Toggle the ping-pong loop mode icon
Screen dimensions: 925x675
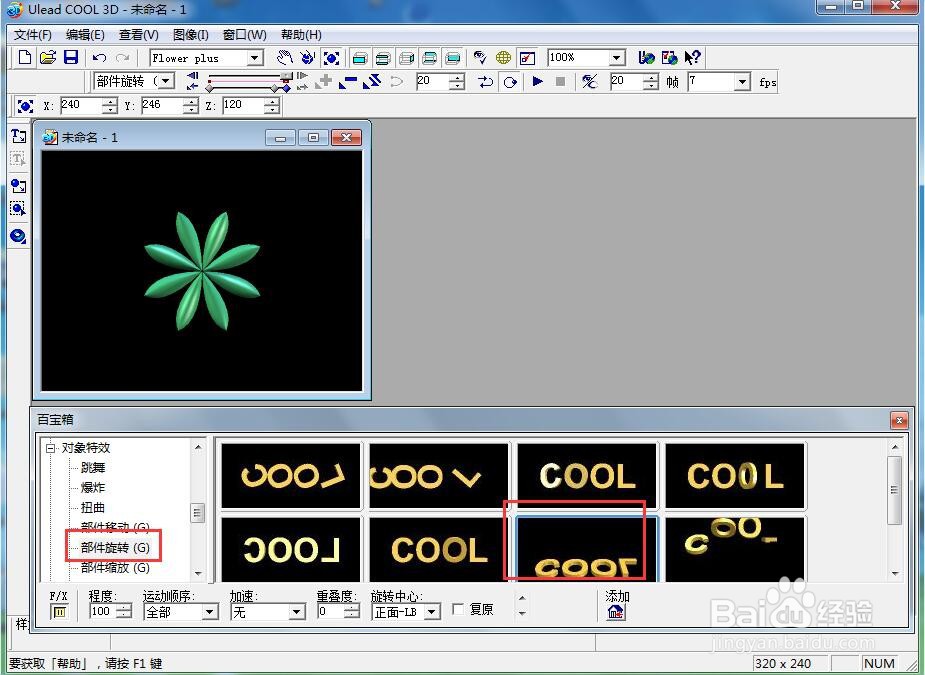(486, 81)
